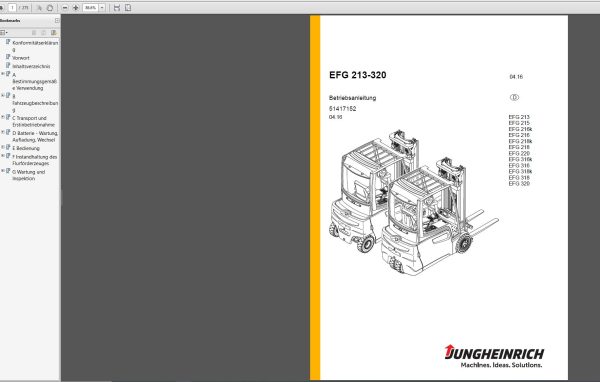Click EFG 320 in the model list

click(x=519, y=184)
